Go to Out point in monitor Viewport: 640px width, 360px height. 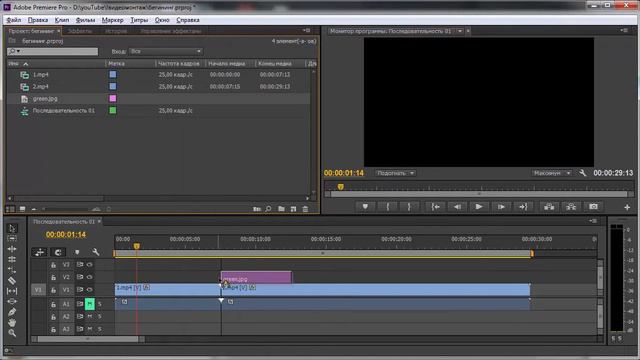pos(523,207)
